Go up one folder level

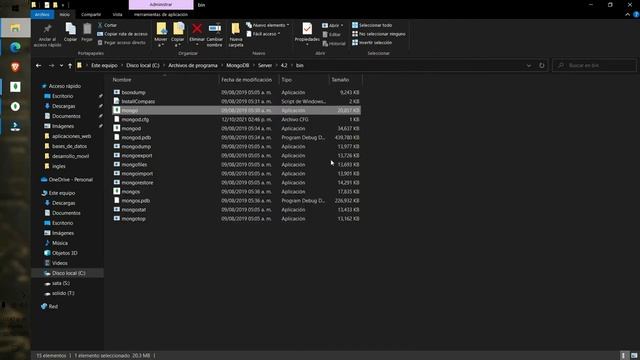(x=70, y=65)
